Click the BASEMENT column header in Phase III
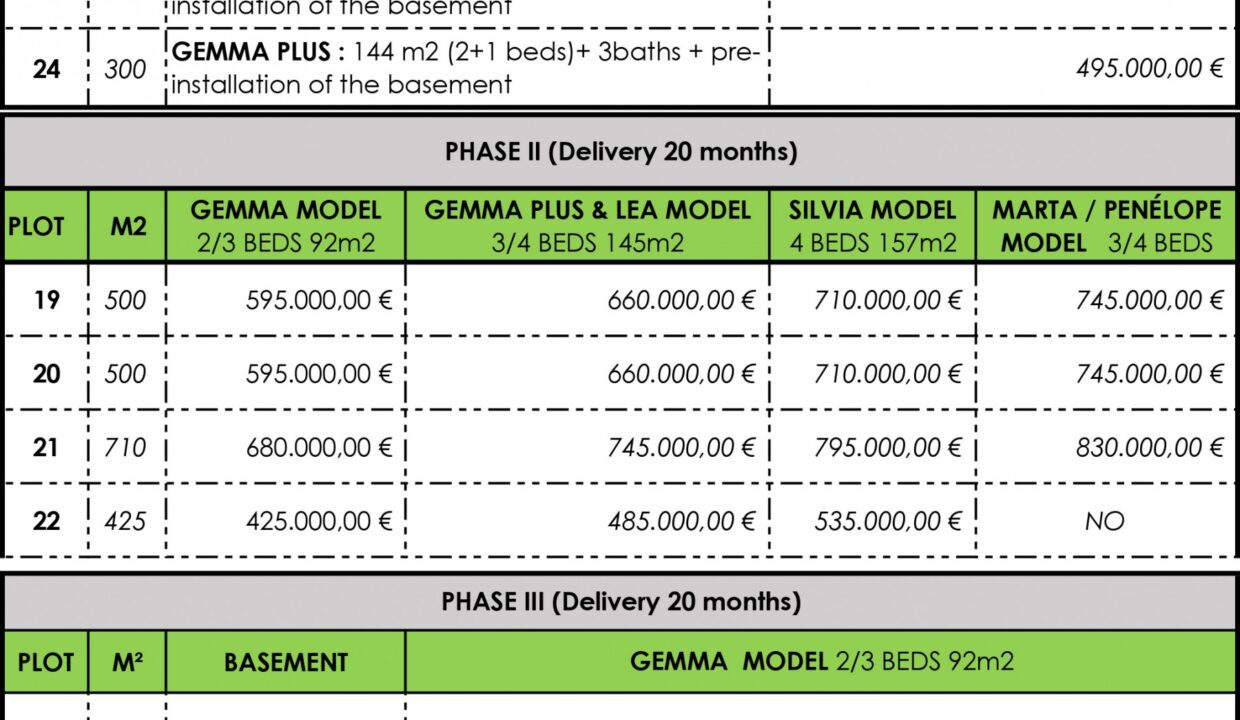This screenshot has width=1240, height=720. 285,662
